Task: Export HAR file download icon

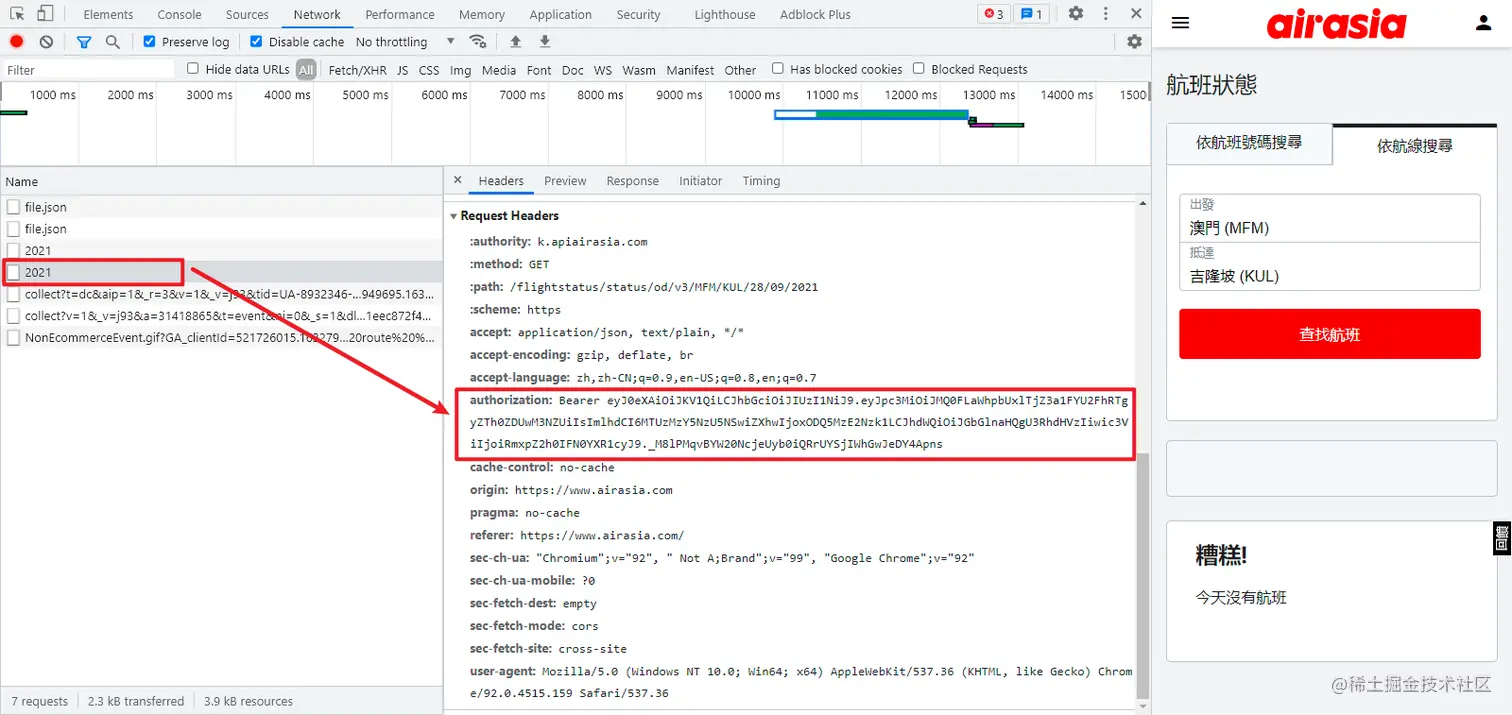Action: click(545, 42)
